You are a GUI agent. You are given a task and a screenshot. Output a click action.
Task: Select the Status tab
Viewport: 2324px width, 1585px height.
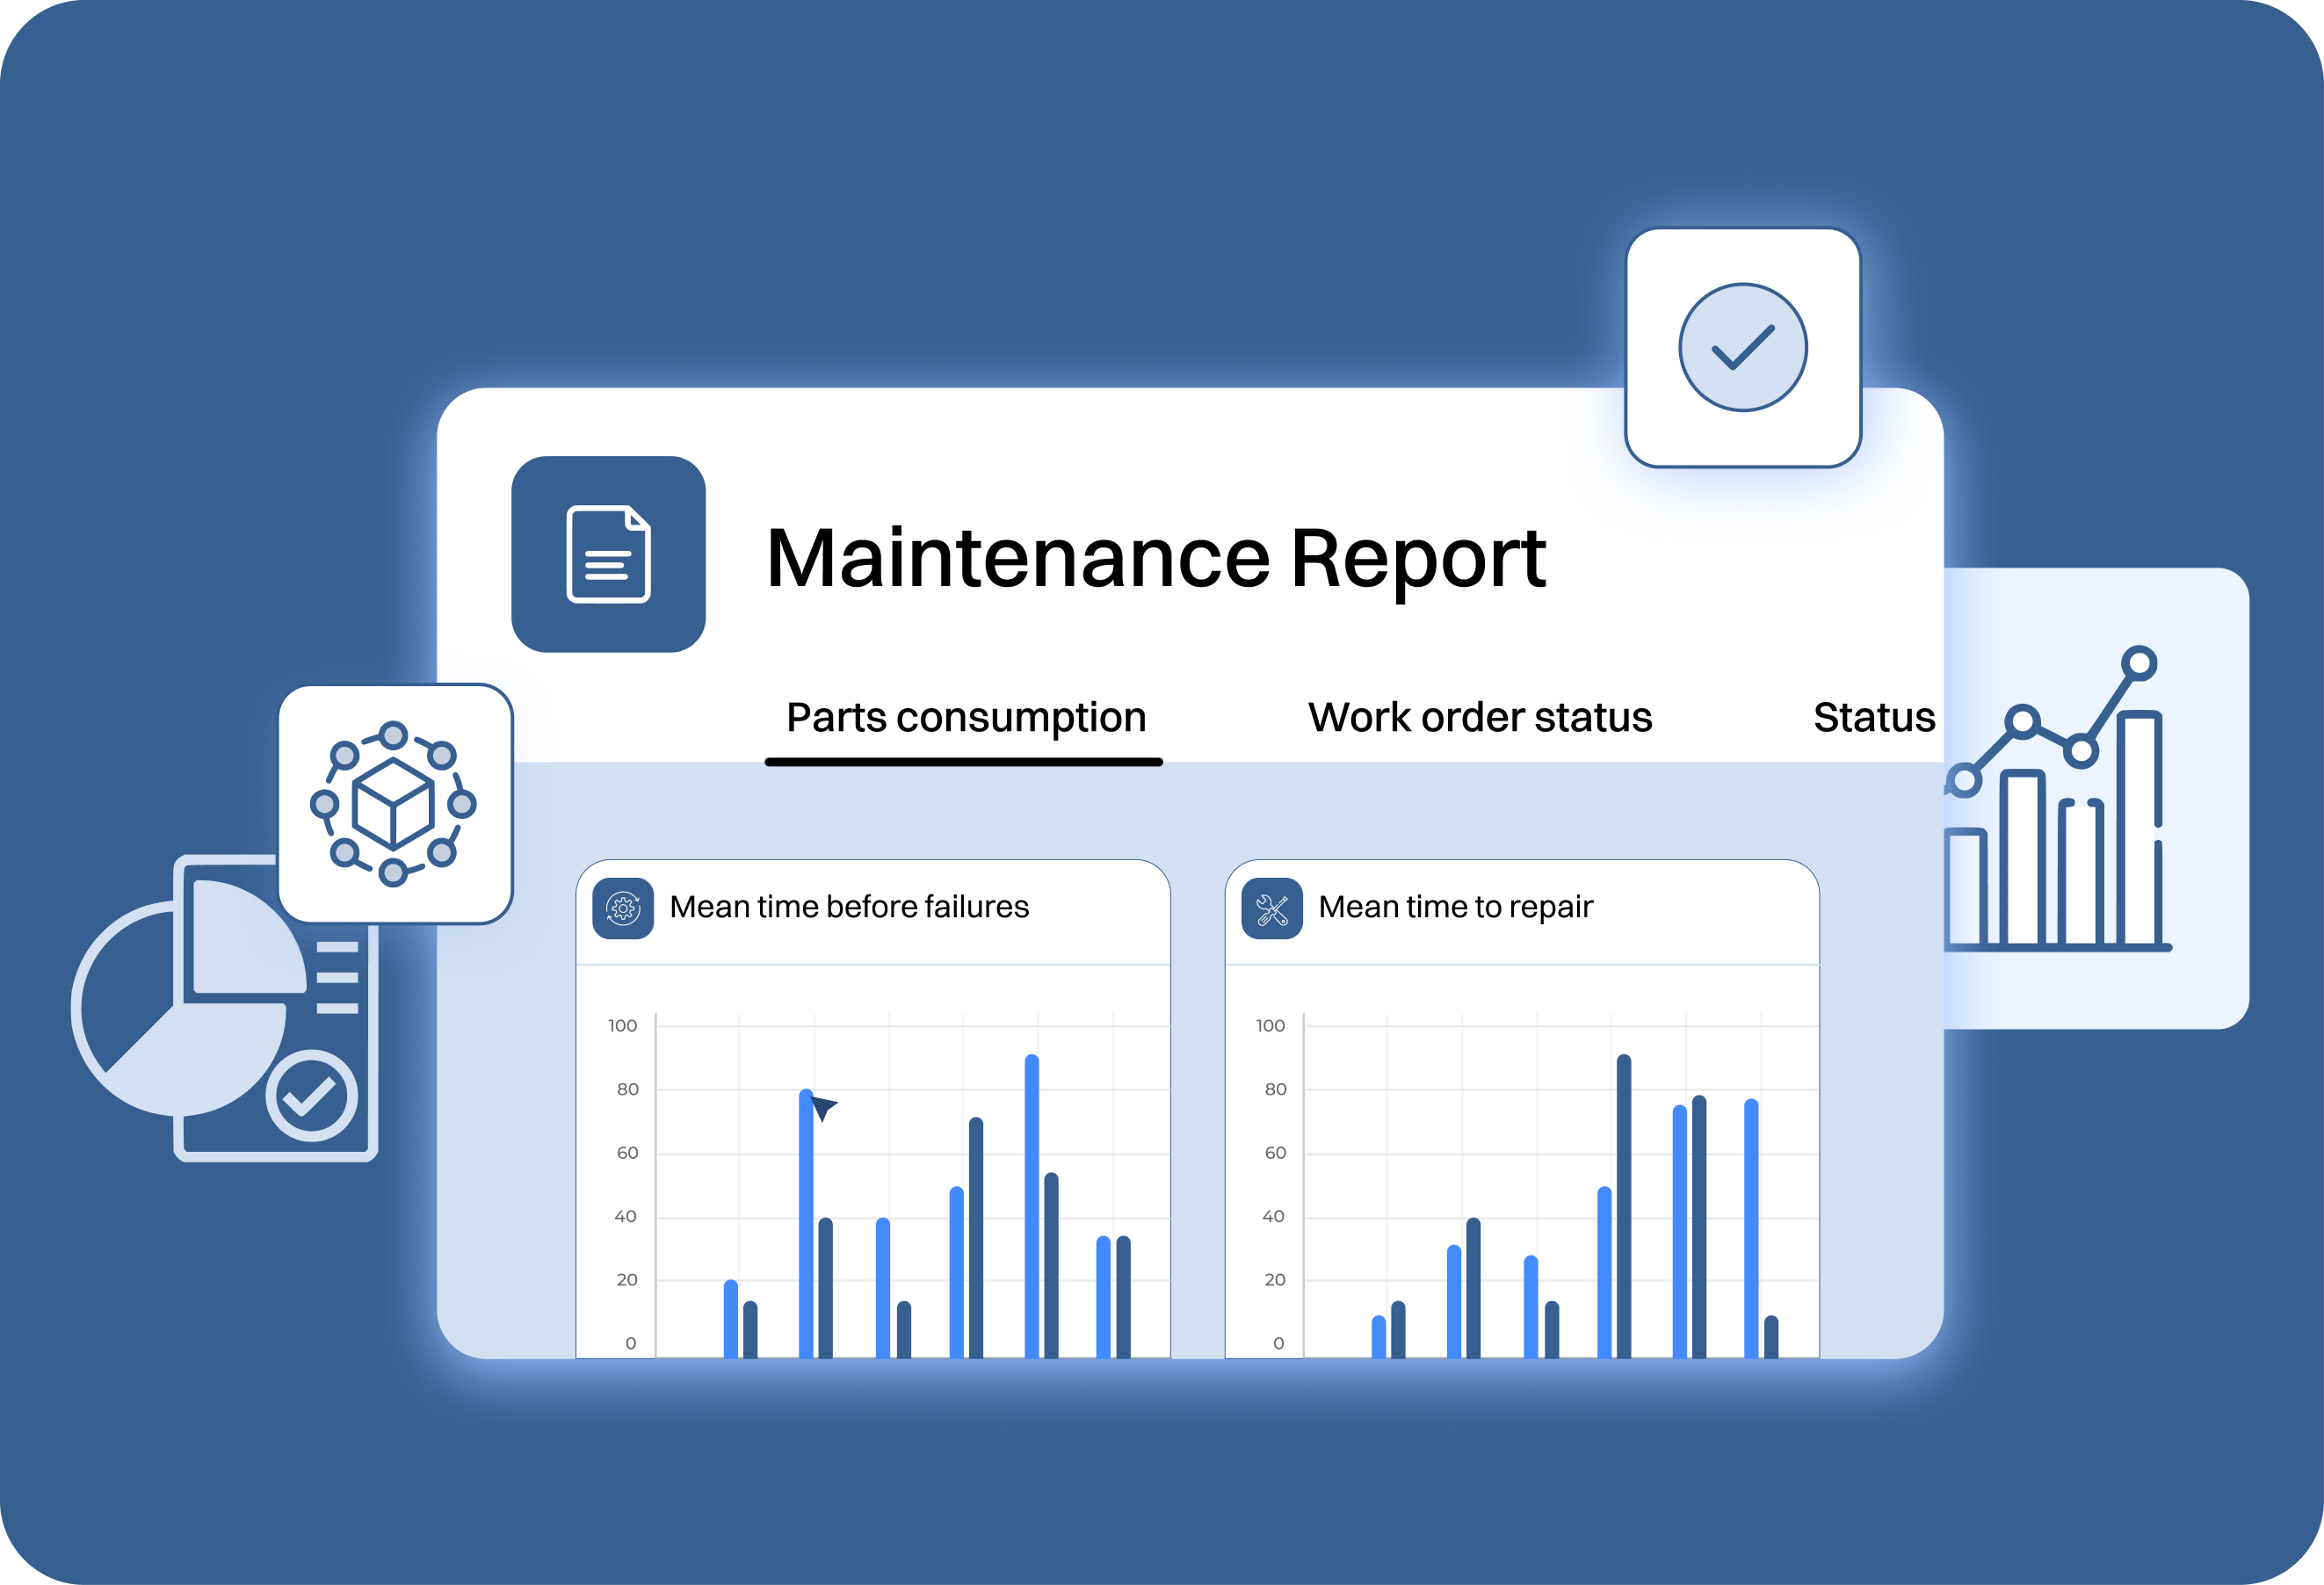[x=1873, y=717]
